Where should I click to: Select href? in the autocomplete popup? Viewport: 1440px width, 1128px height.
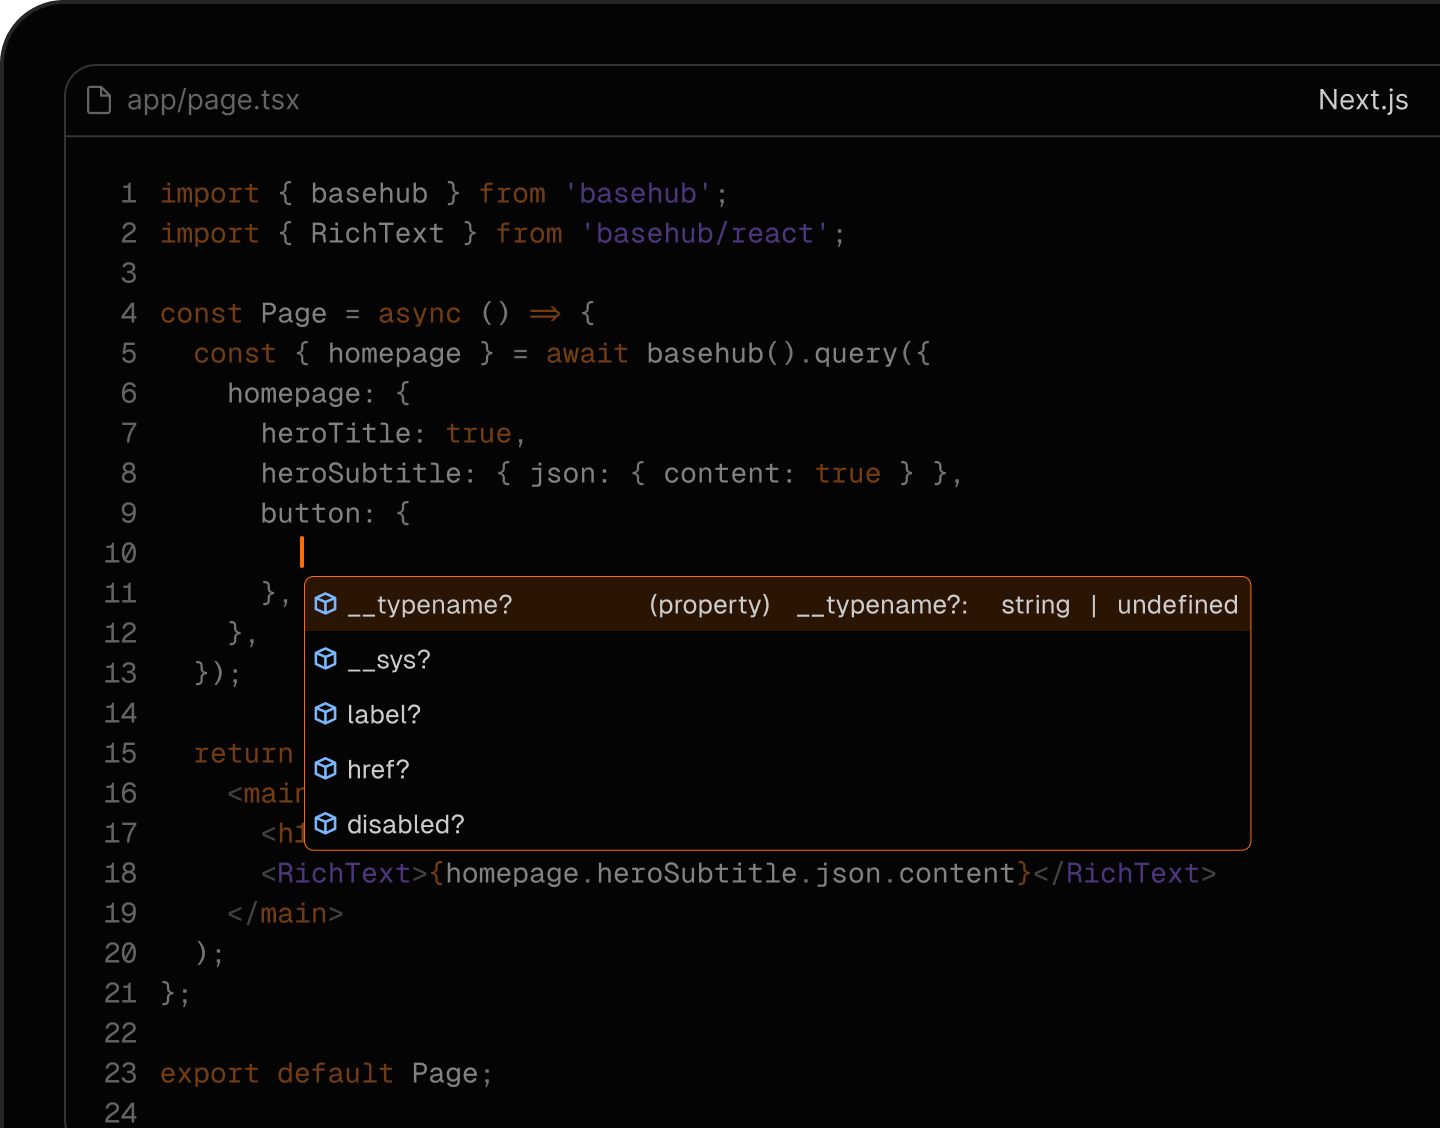378,770
